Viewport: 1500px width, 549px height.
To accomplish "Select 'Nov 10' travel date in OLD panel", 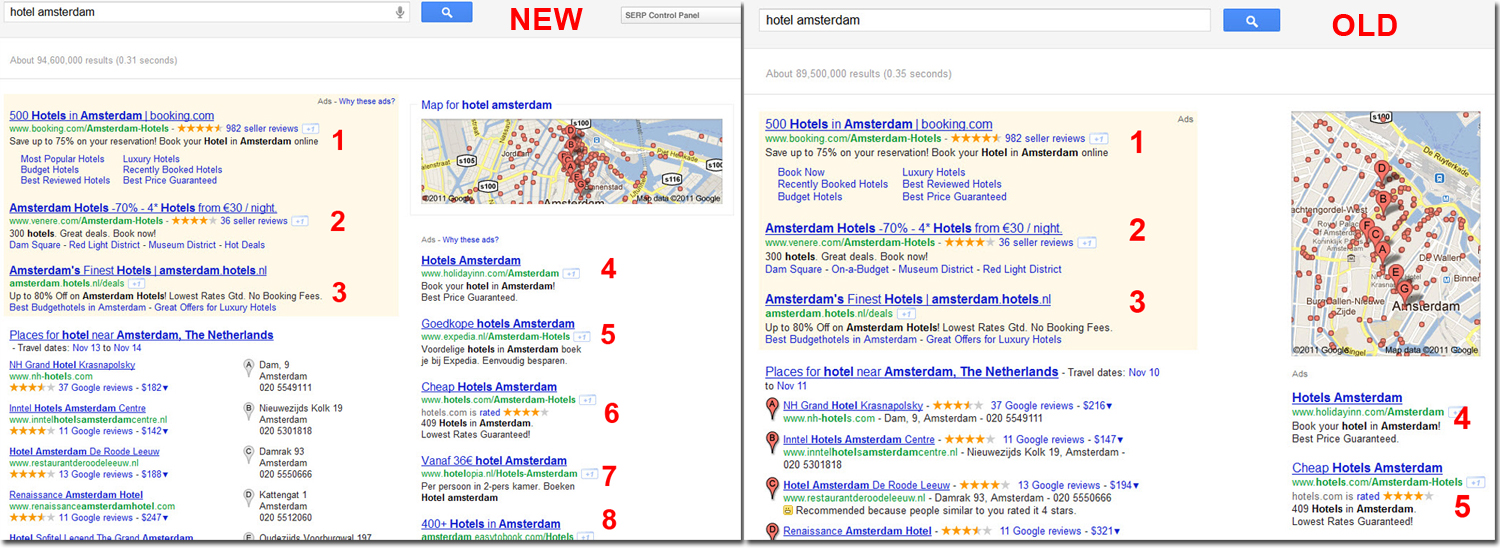I will 1144,372.
